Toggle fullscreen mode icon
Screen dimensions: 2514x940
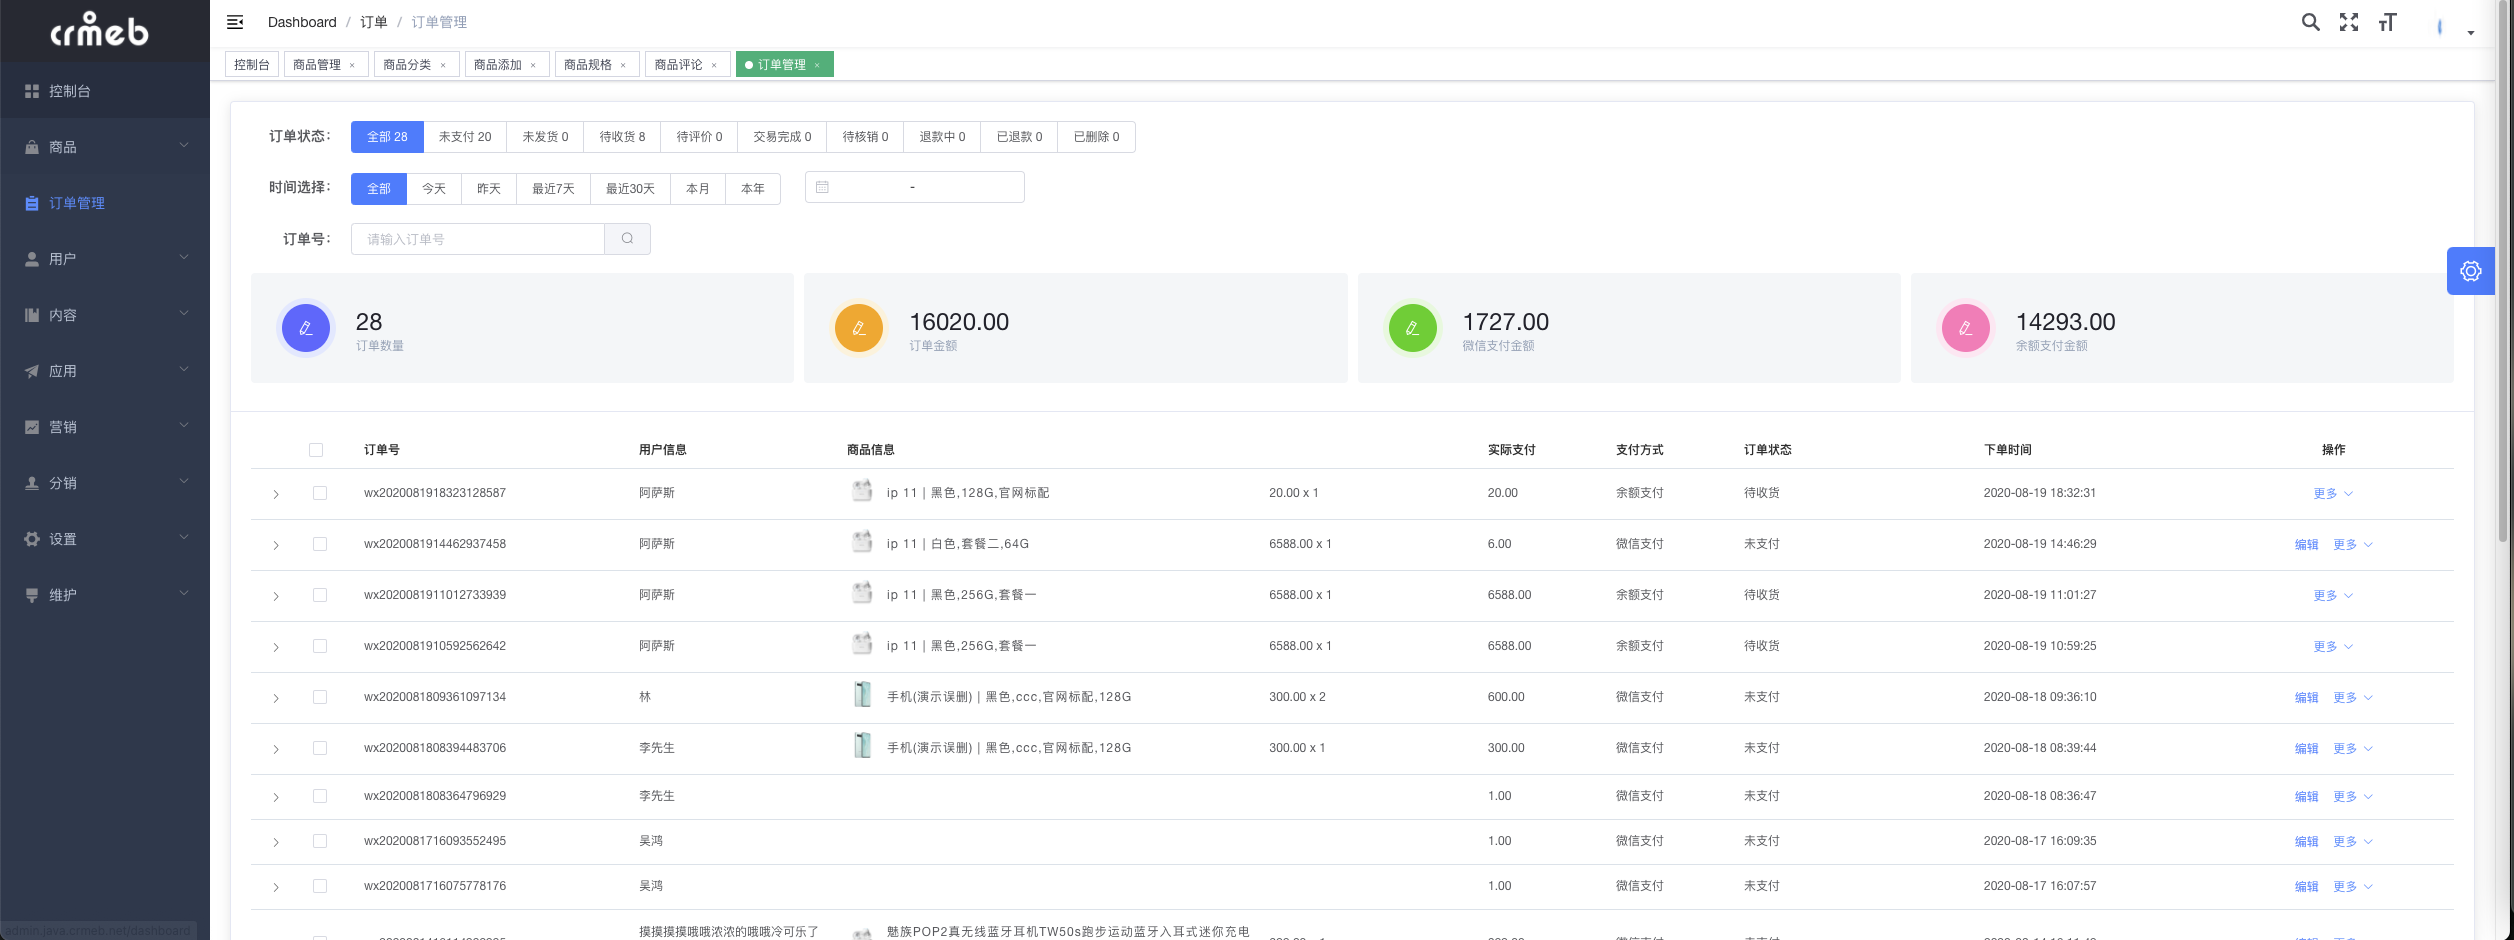(x=2349, y=22)
